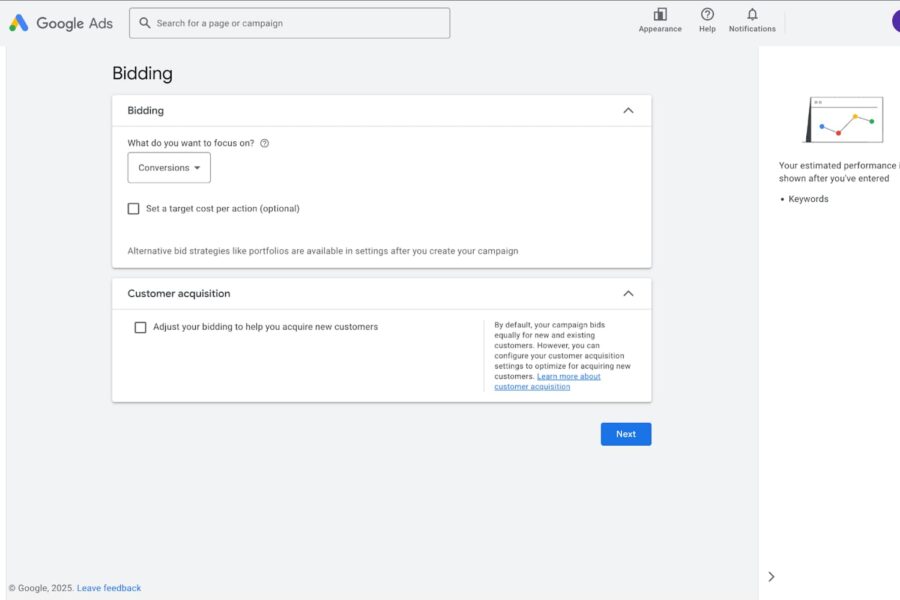Toggle side panel with right arrow chevron
This screenshot has width=900, height=600.
(x=771, y=576)
